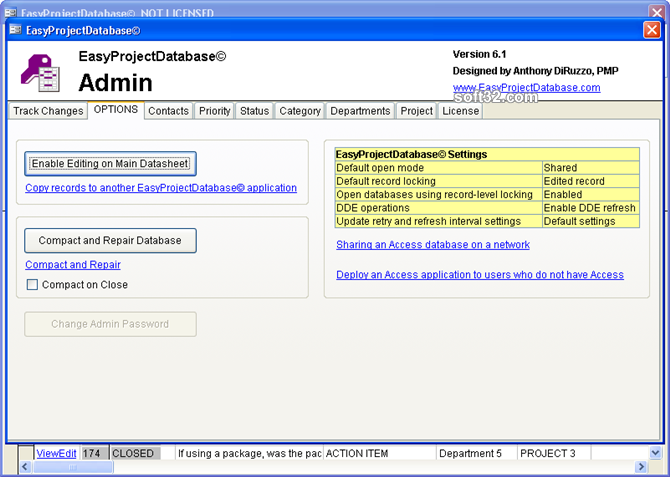670x477 pixels.
Task: Open the www.EasyProjectDatabase.com link
Action: (x=526, y=88)
